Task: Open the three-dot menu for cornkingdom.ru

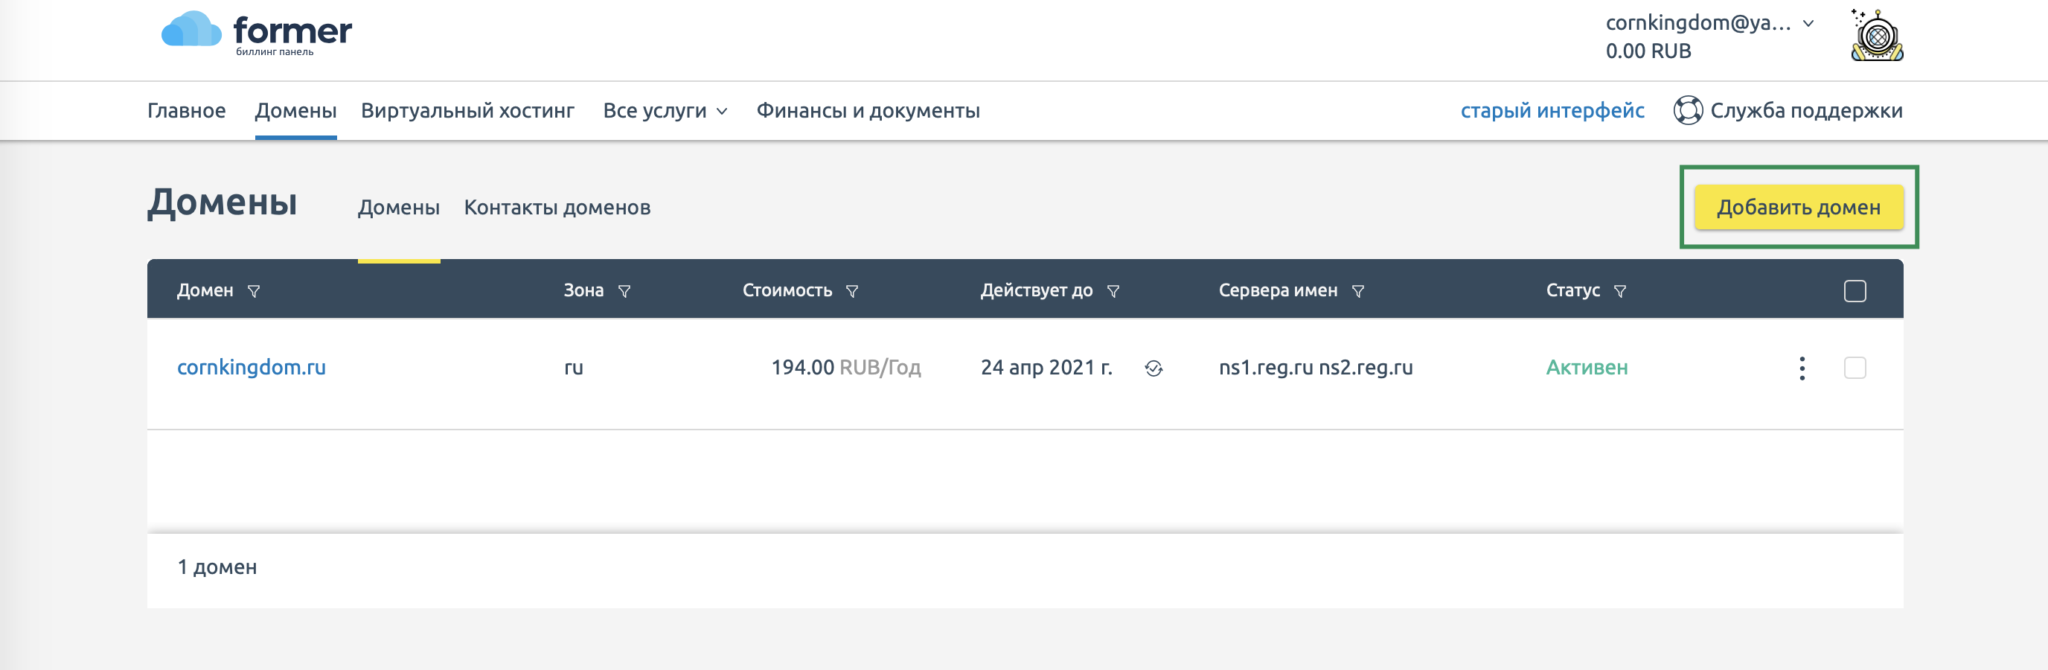Action: (1802, 368)
